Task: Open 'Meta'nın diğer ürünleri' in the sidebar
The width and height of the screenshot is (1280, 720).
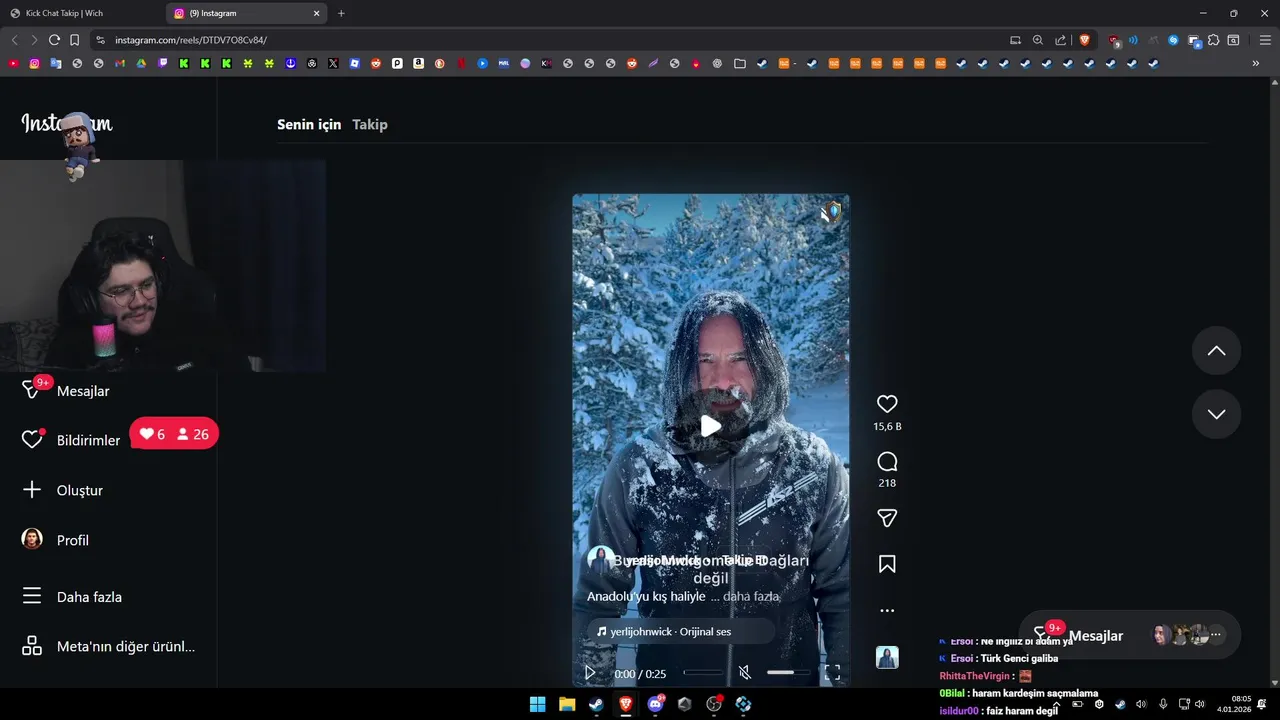Action: click(x=108, y=646)
